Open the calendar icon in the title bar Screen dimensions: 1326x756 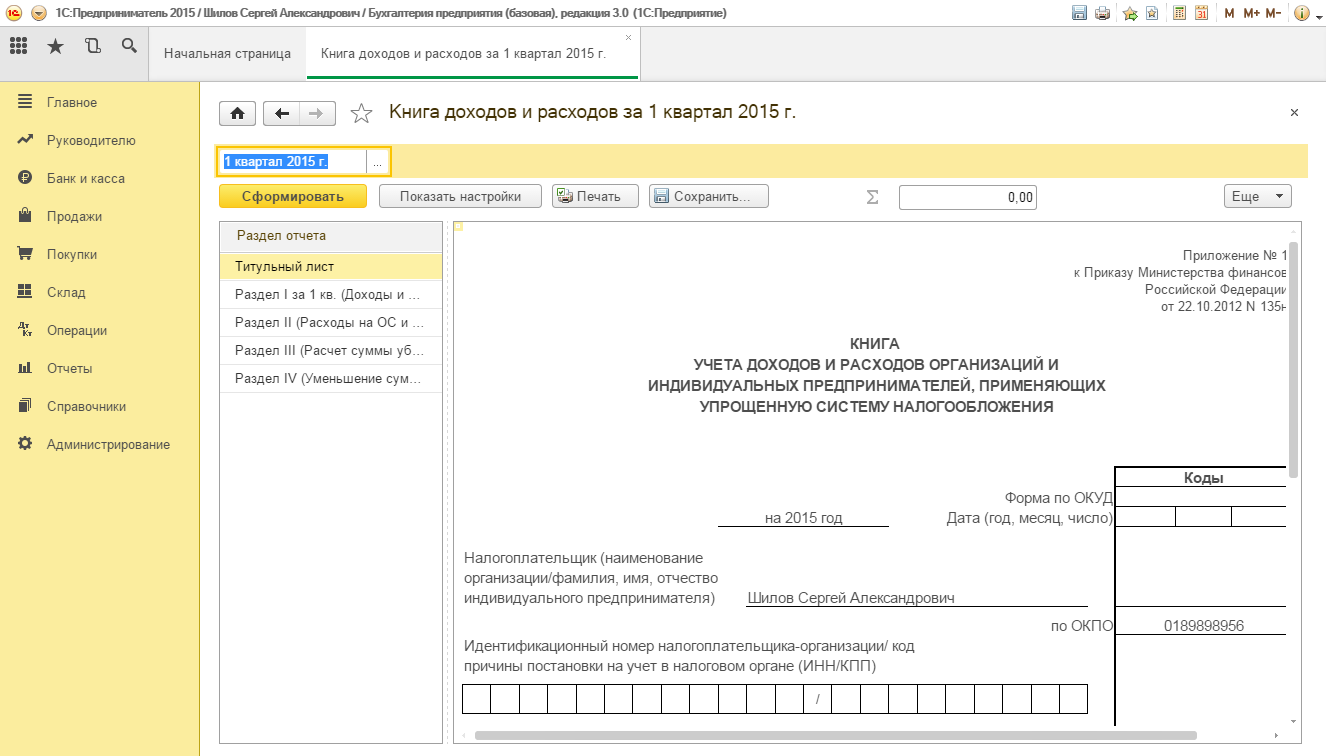click(x=1201, y=13)
